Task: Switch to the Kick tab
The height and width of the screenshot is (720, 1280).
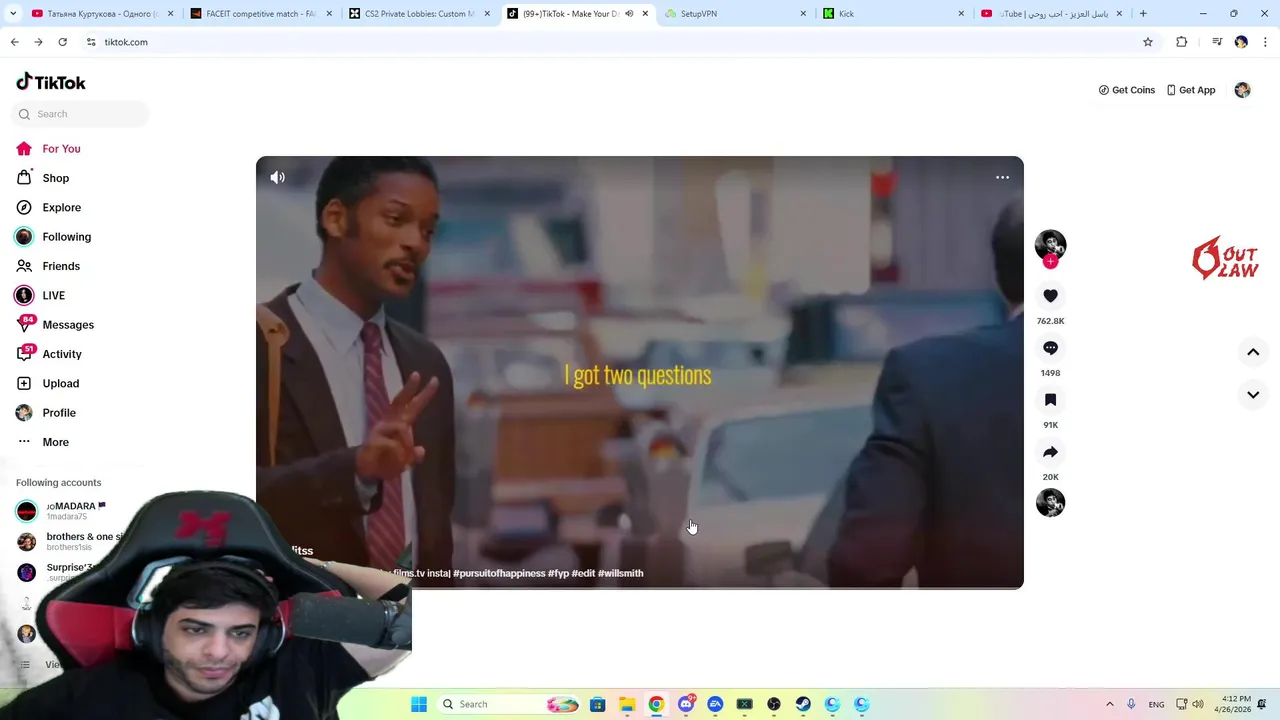Action: tap(892, 14)
